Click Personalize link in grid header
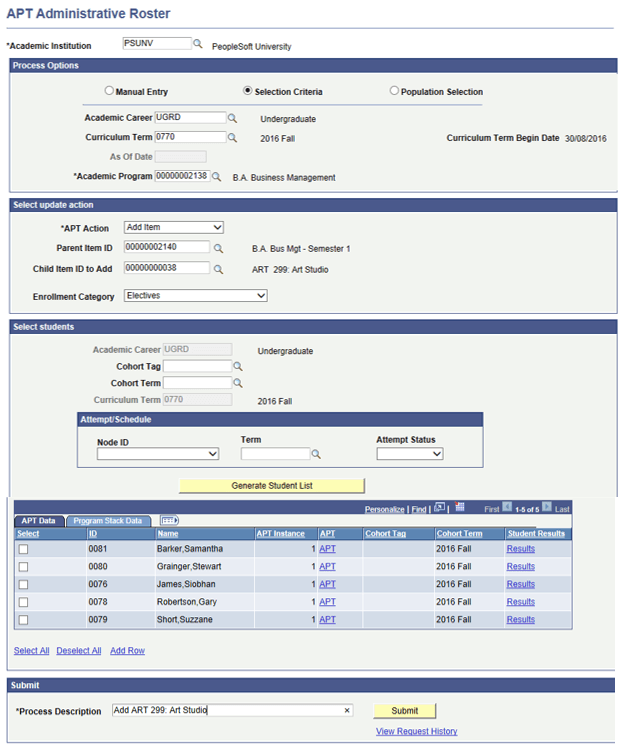 [x=384, y=510]
